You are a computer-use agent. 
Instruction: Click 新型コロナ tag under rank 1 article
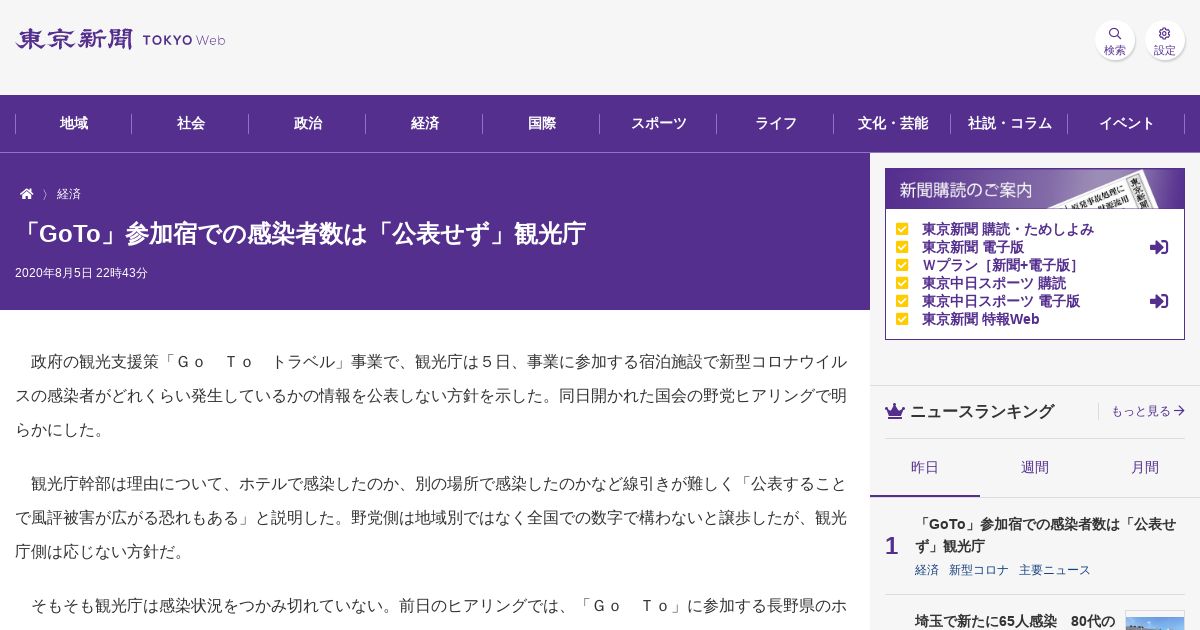tap(979, 570)
